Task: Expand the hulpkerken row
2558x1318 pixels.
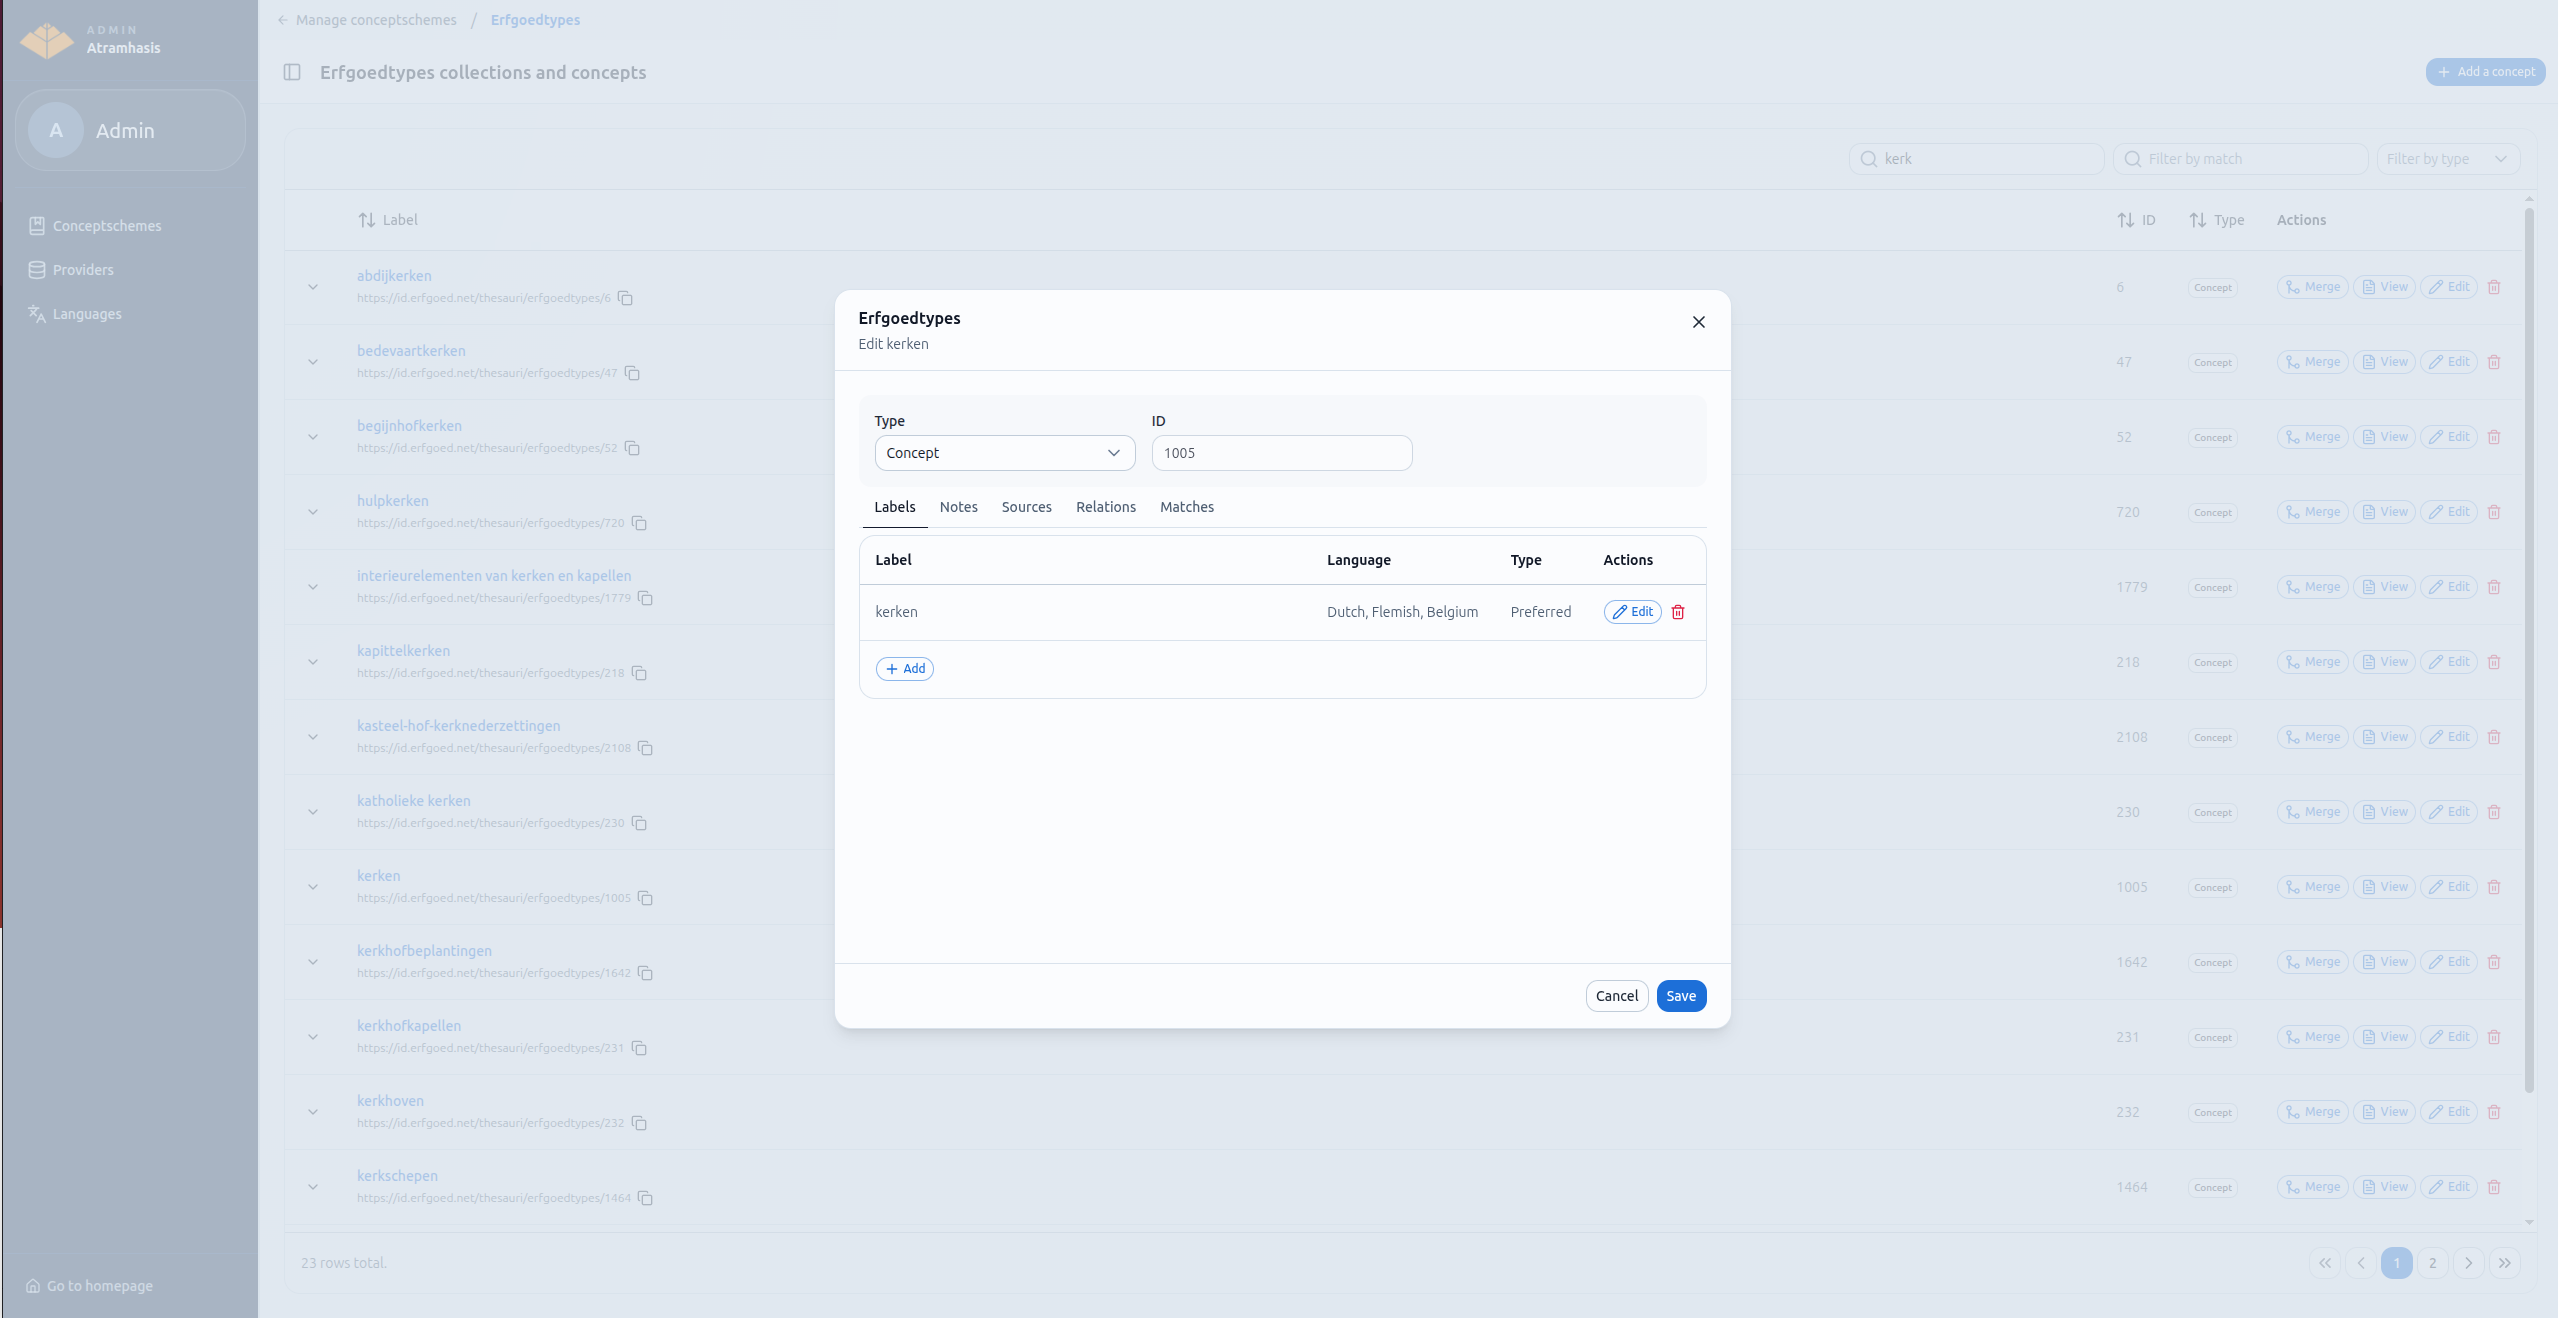Action: click(x=313, y=512)
